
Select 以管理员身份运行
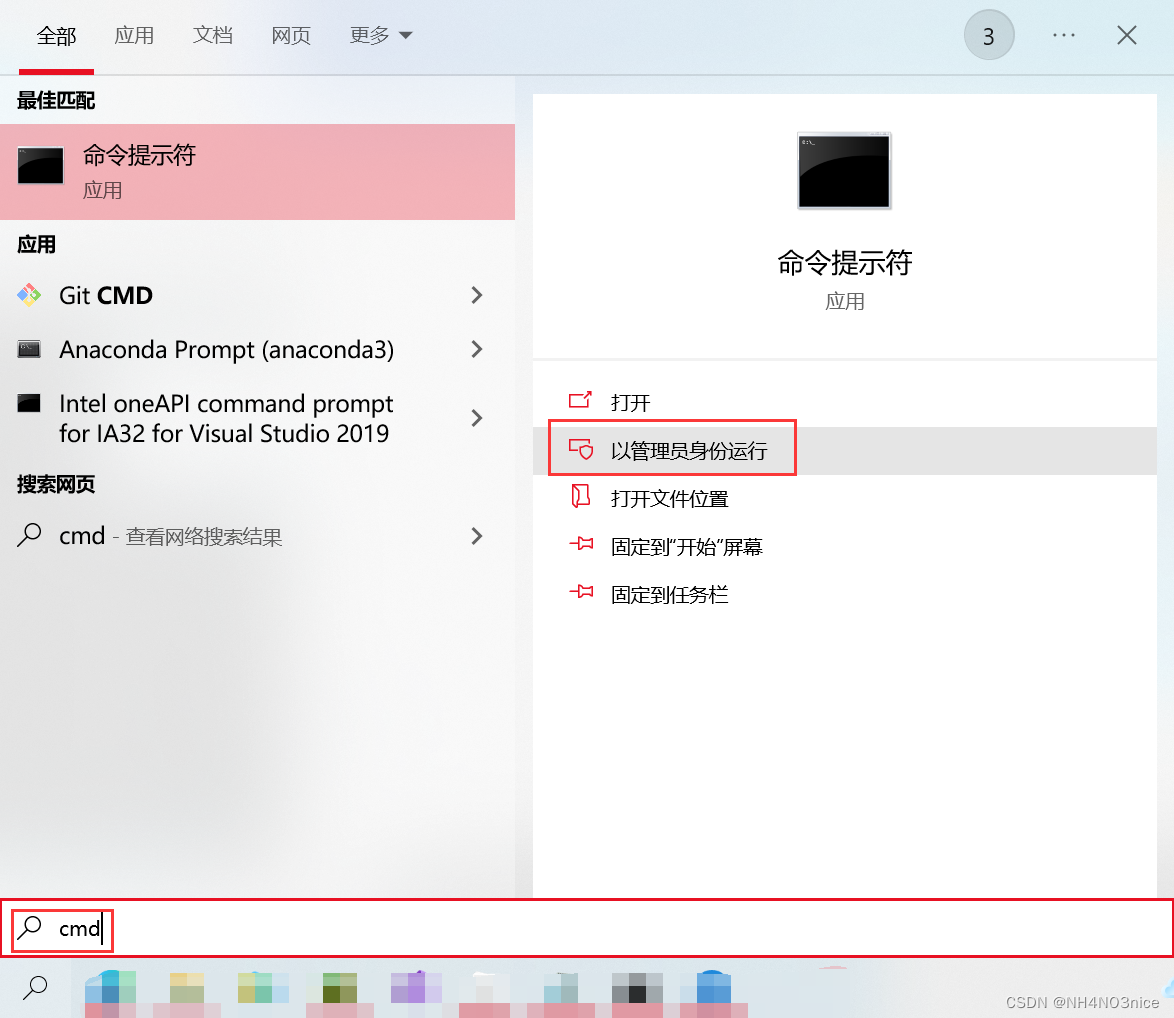[845, 451]
